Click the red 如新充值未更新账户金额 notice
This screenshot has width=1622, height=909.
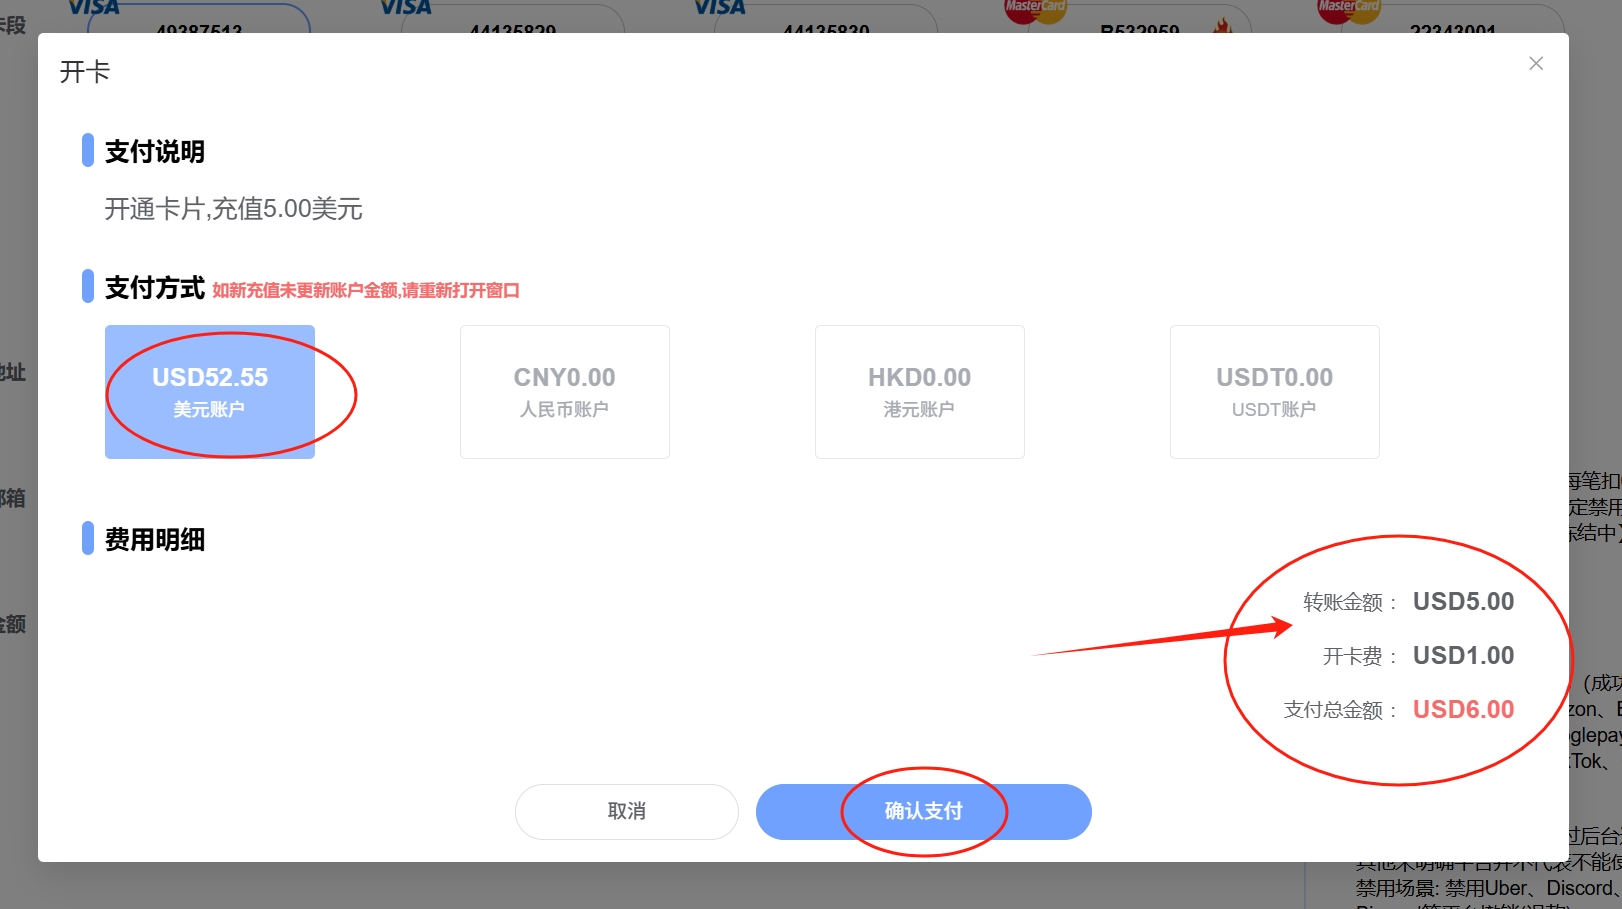[x=365, y=290]
